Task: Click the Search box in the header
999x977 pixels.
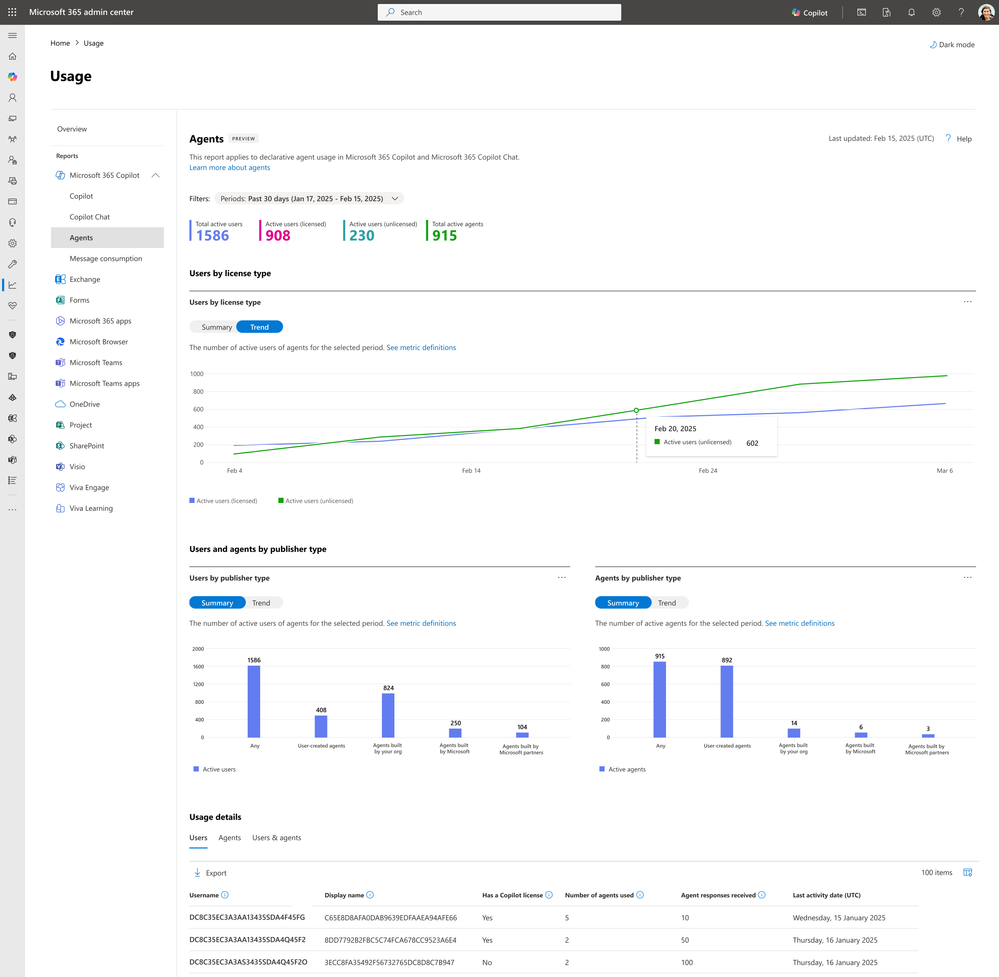Action: coord(499,12)
